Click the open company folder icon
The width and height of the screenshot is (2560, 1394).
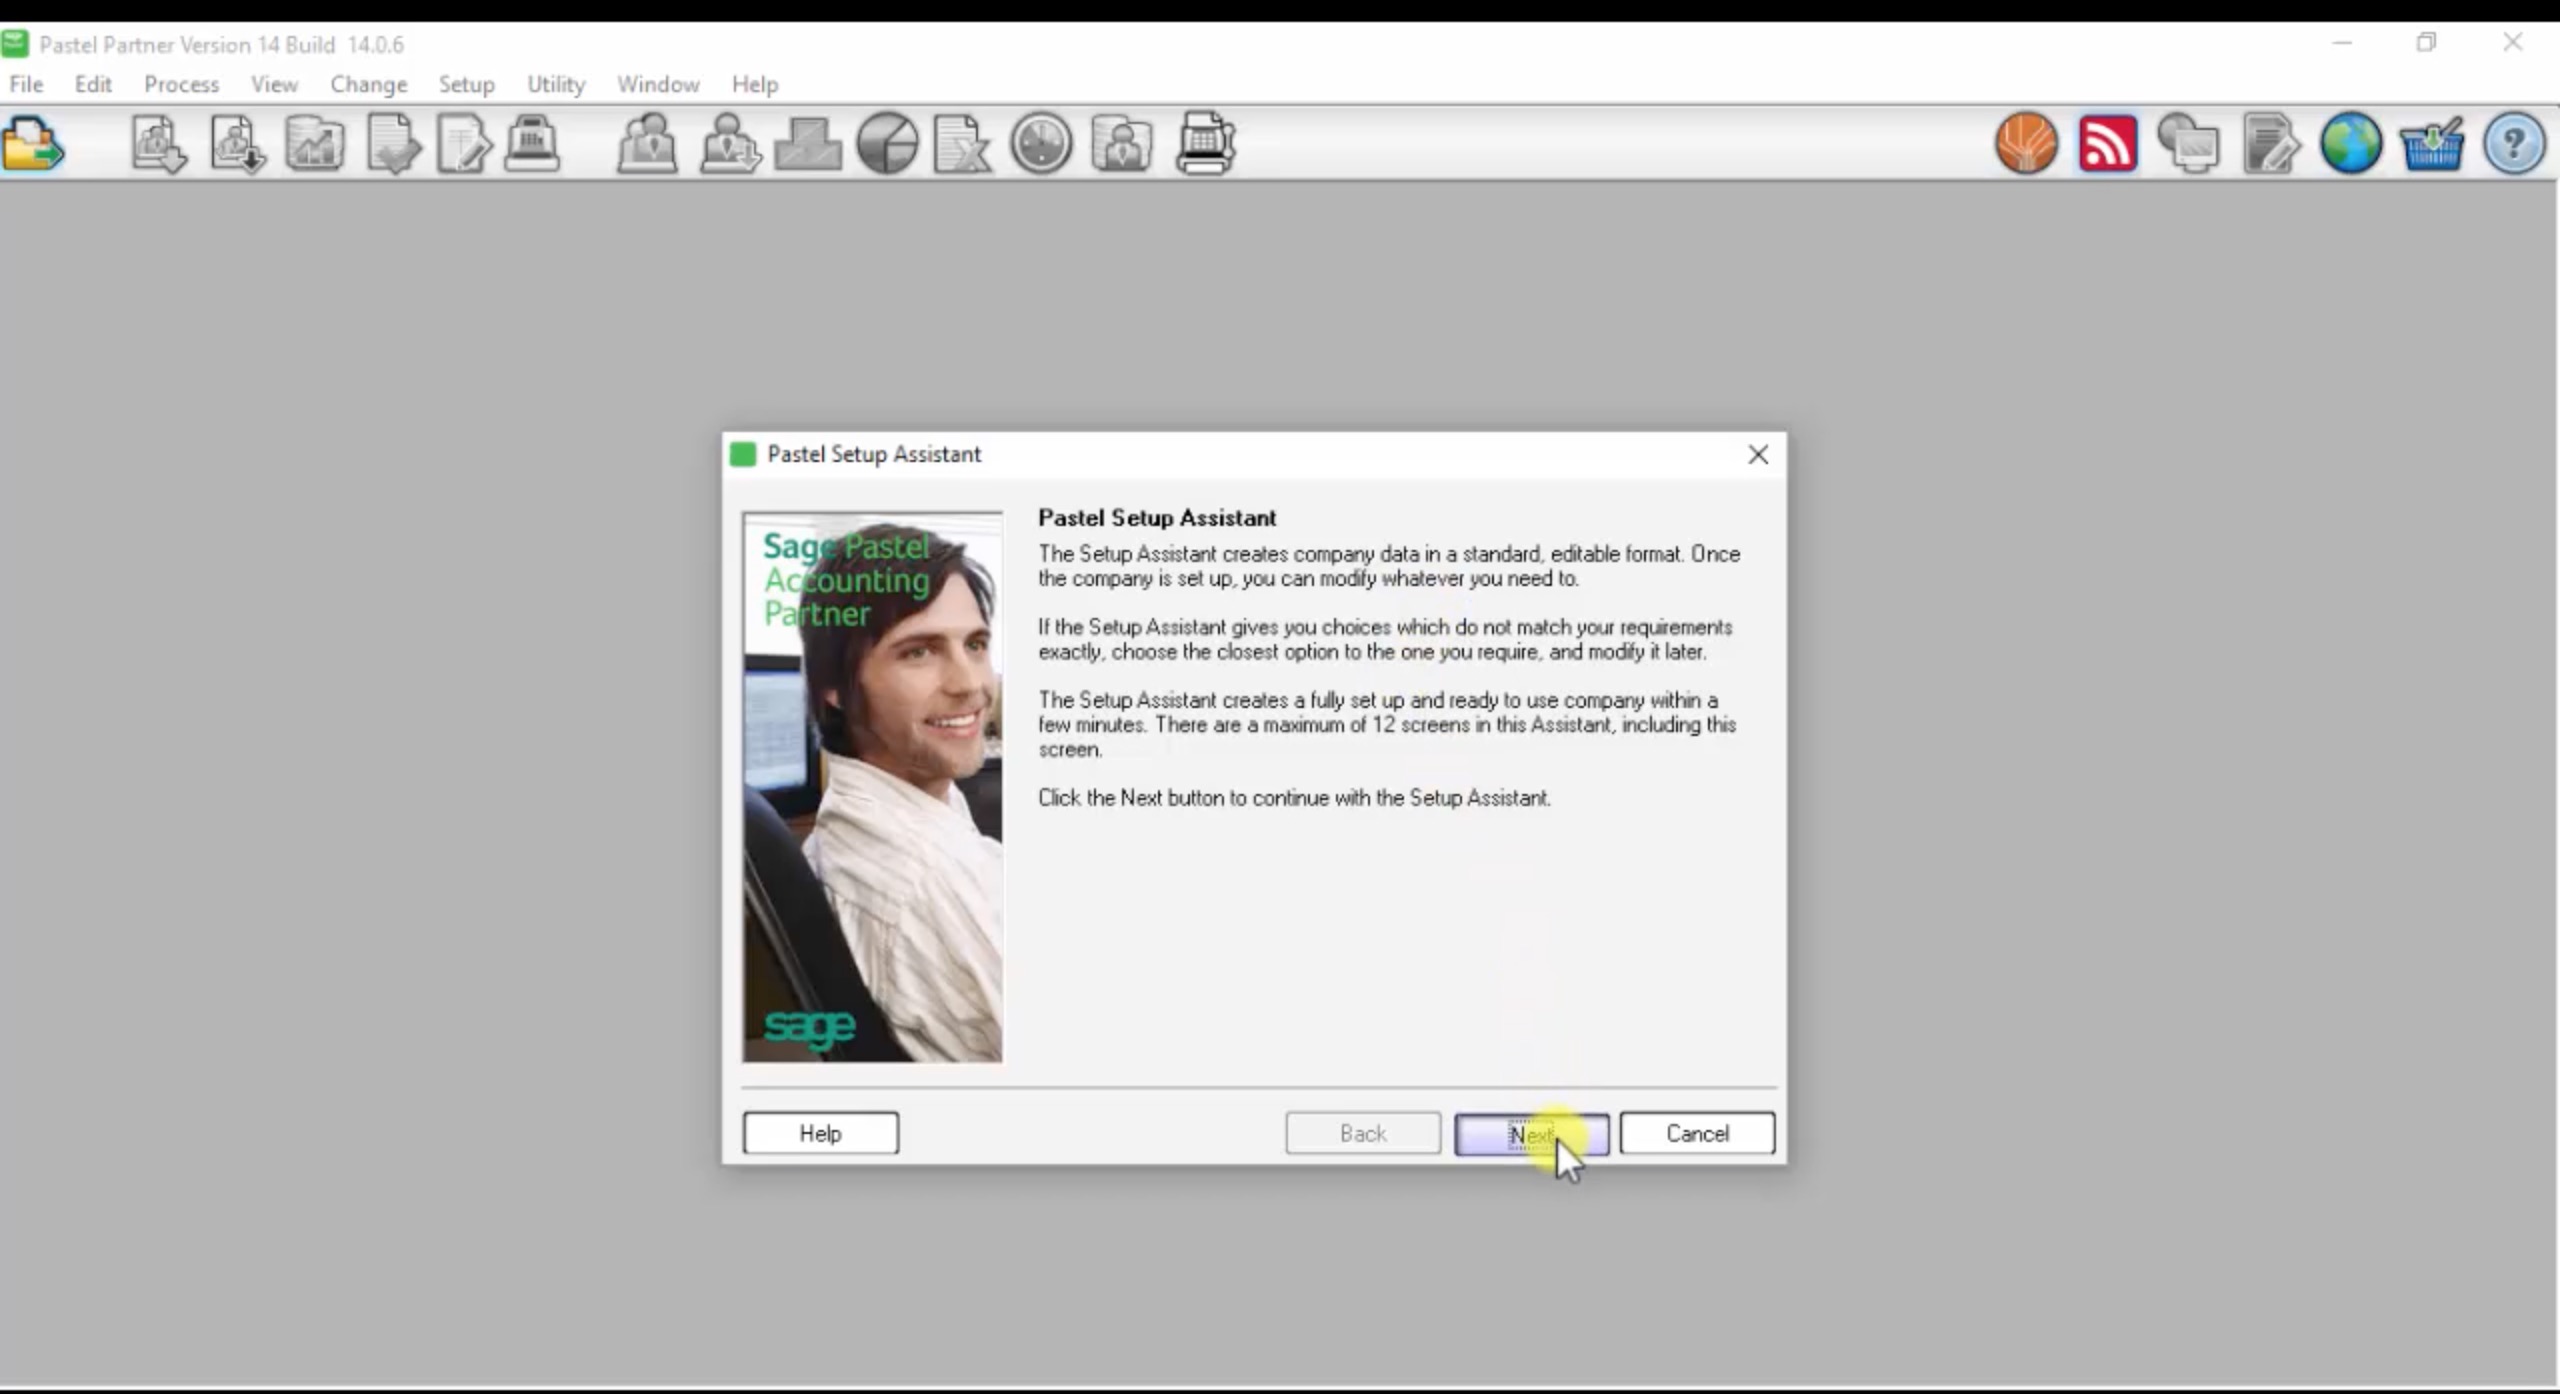pos(33,144)
